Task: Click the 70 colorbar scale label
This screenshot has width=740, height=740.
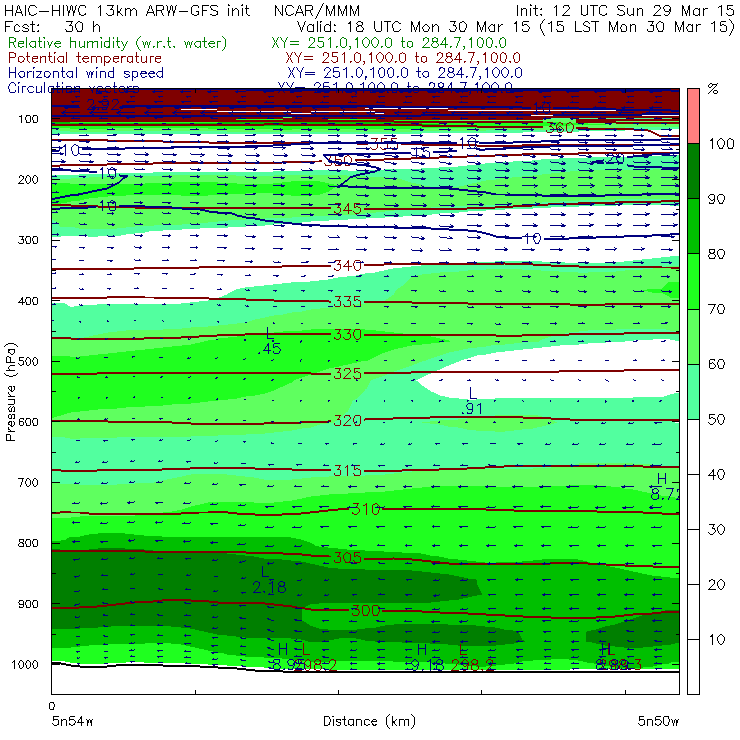Action: click(716, 309)
